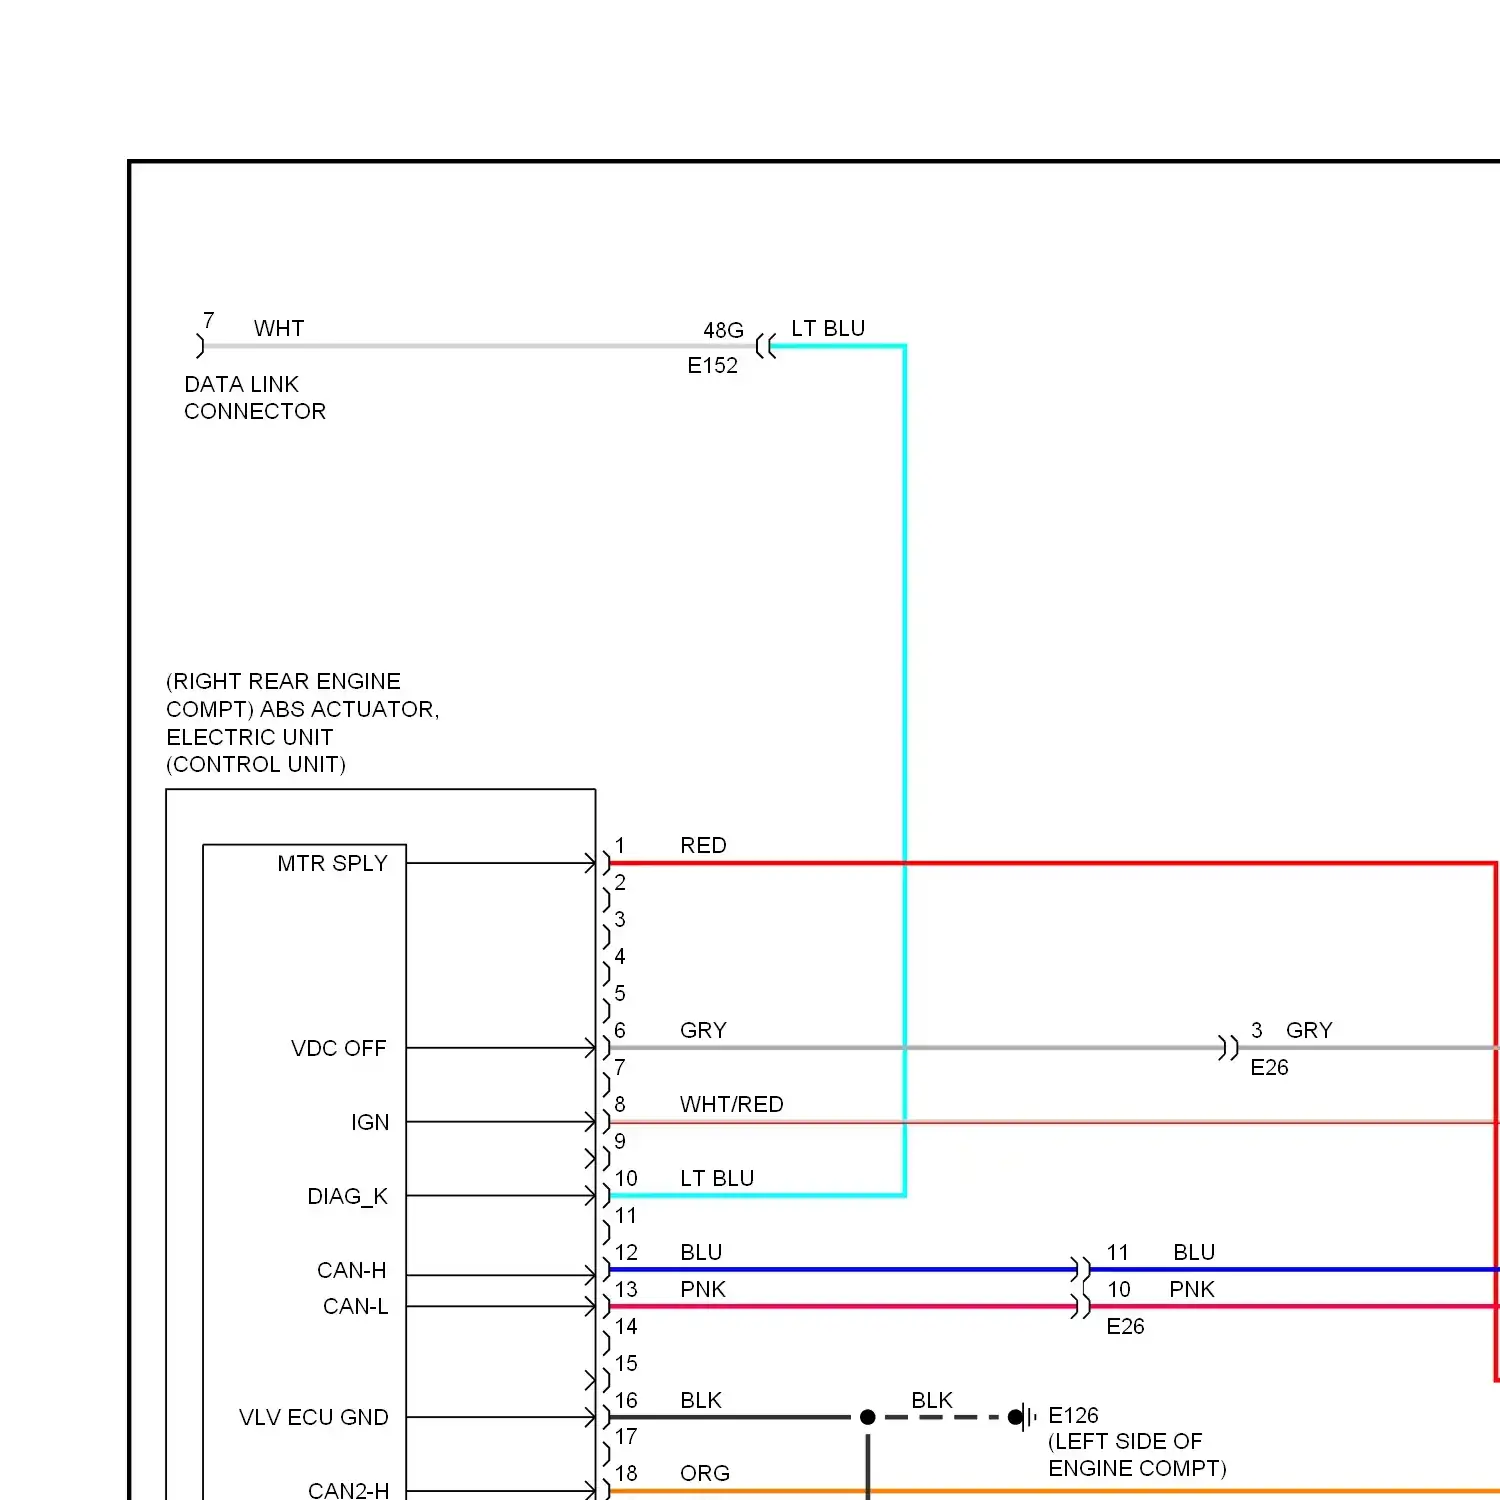Select the GRY wire label at pin 6
Viewport: 1500px width, 1500px height.
tap(703, 1031)
